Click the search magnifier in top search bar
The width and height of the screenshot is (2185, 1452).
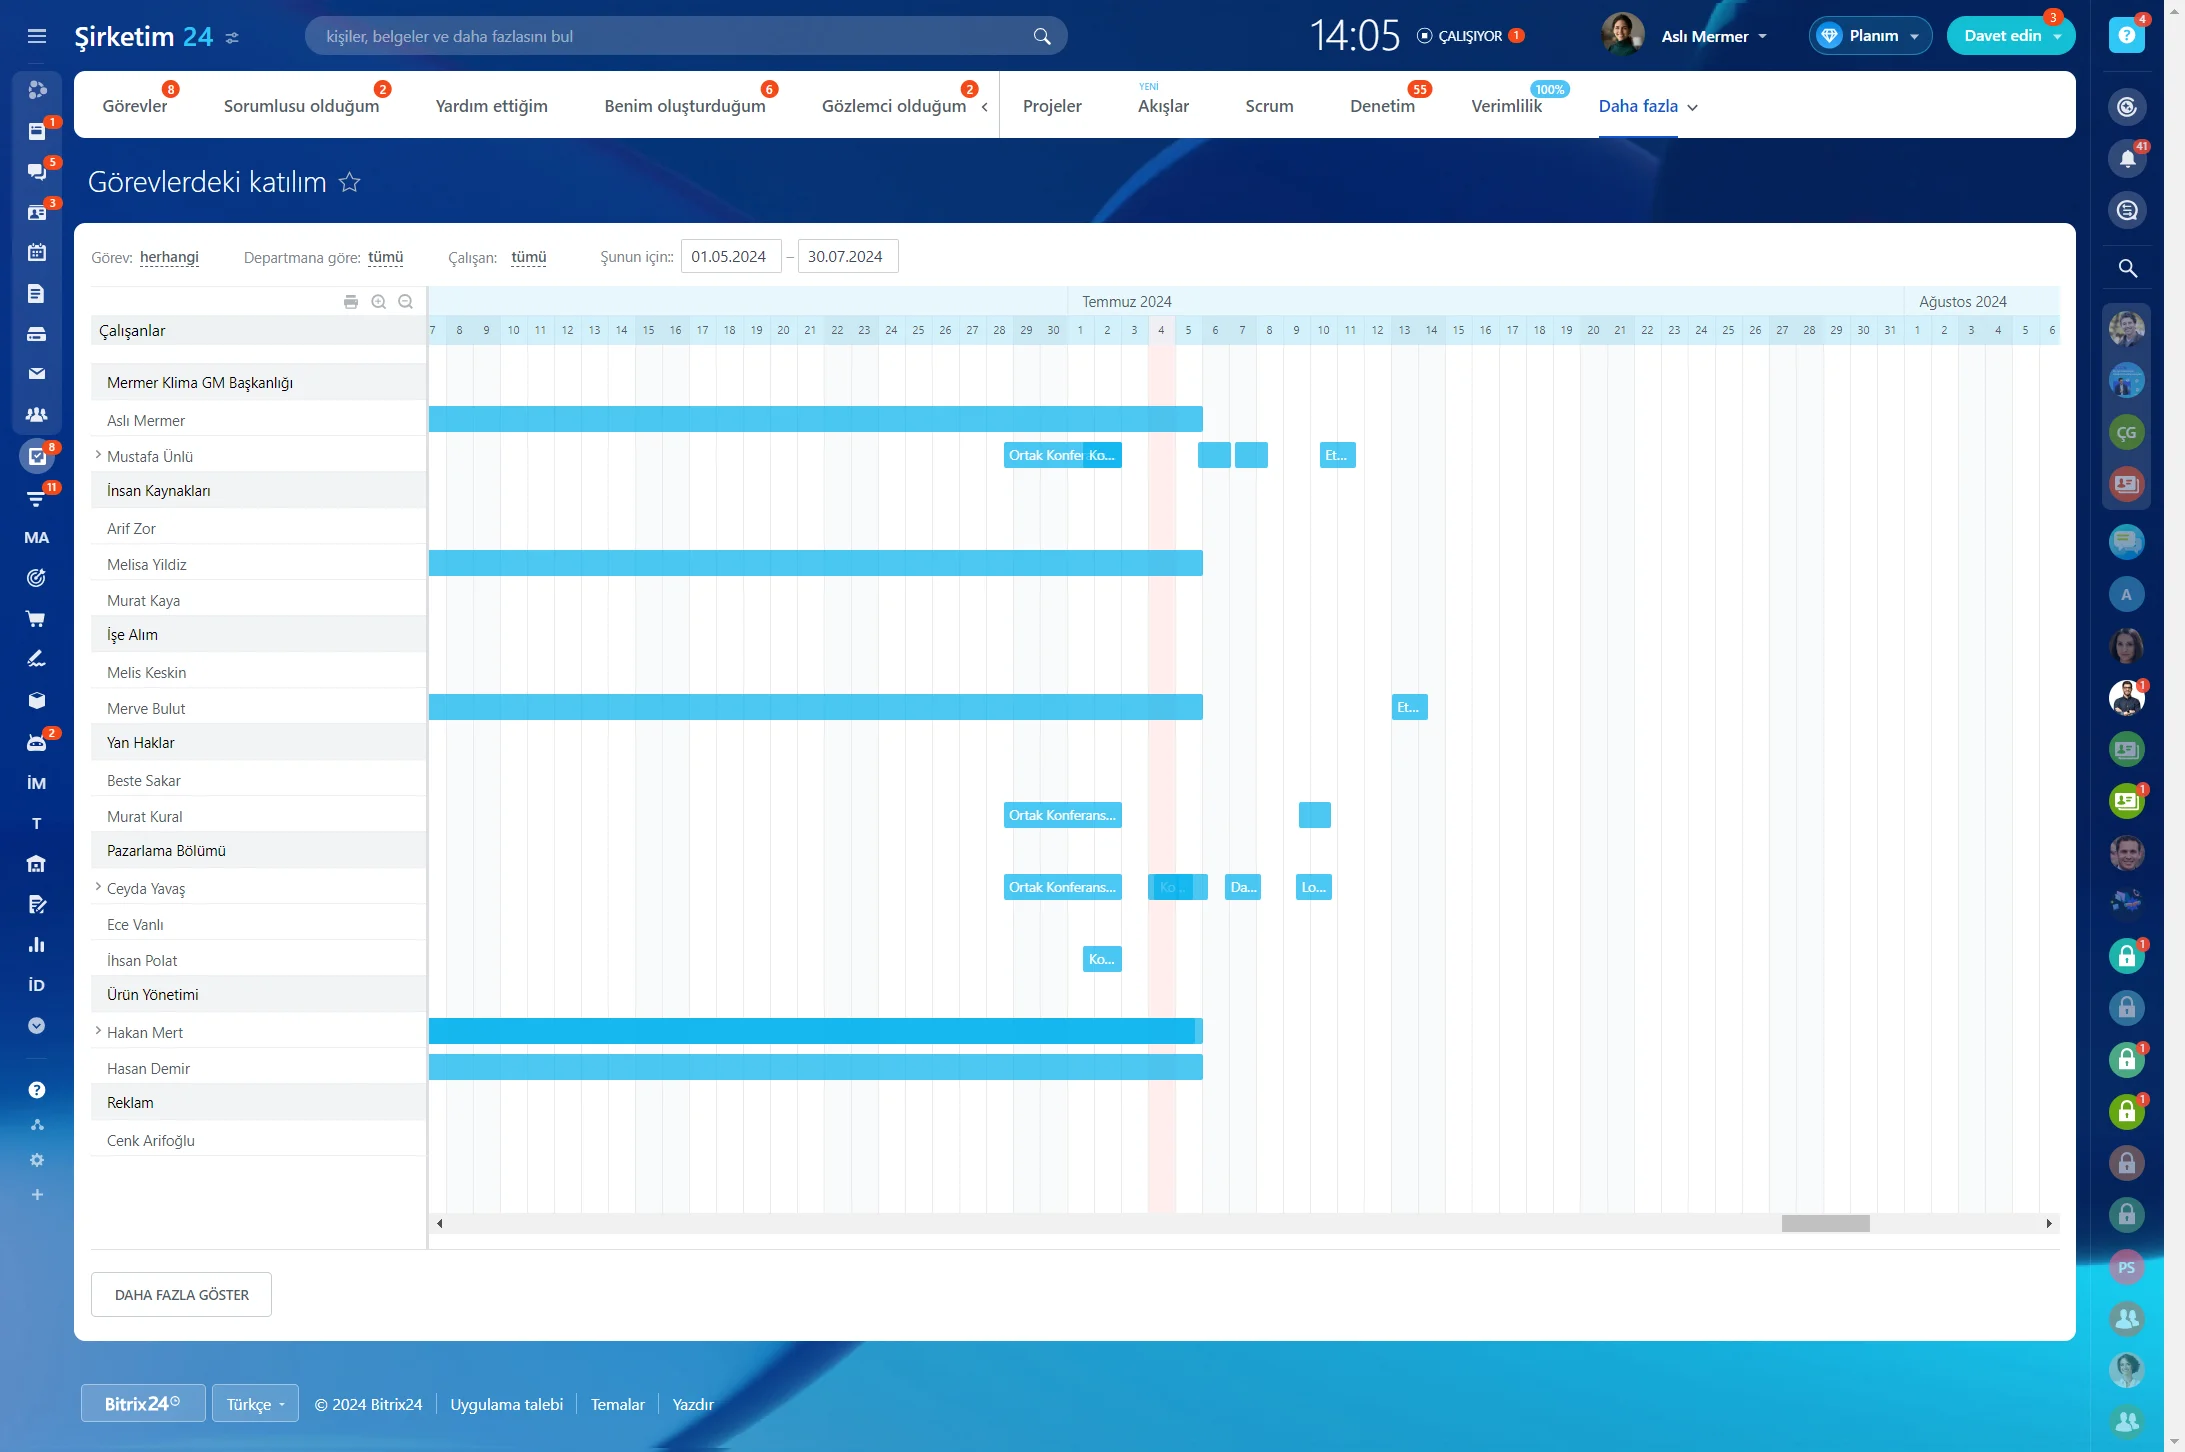click(x=1042, y=37)
